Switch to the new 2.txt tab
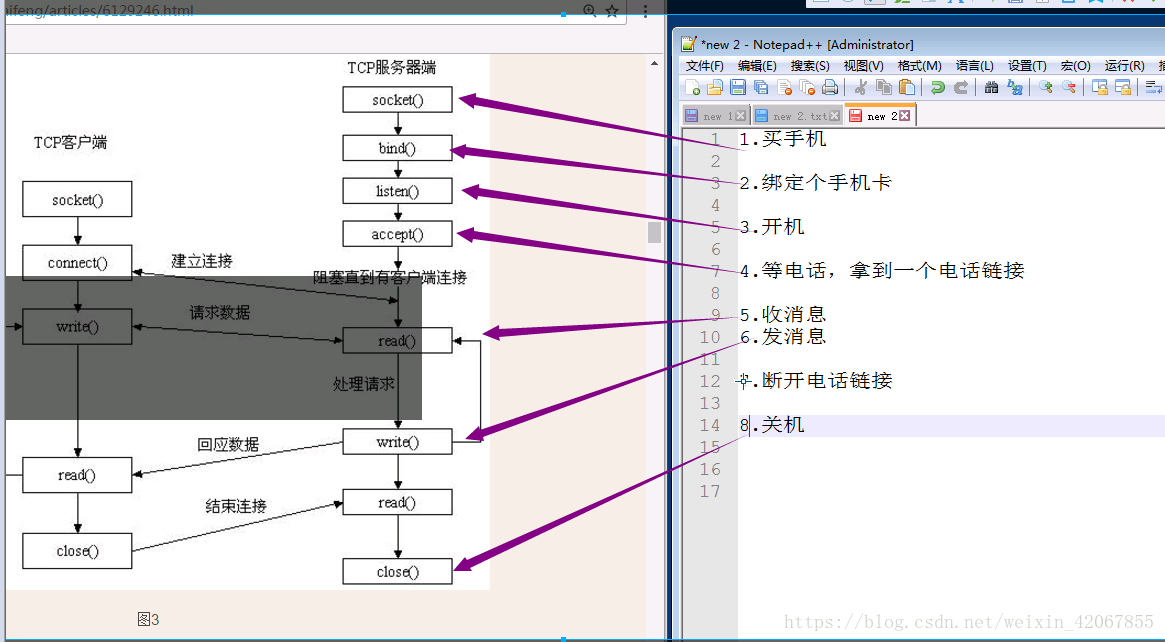This screenshot has height=642, width=1165. click(x=796, y=116)
